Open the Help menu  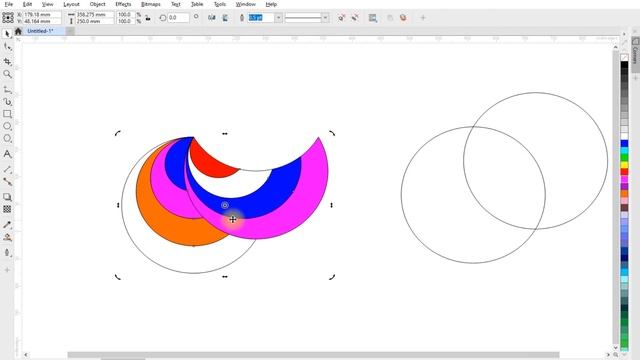(271, 4)
